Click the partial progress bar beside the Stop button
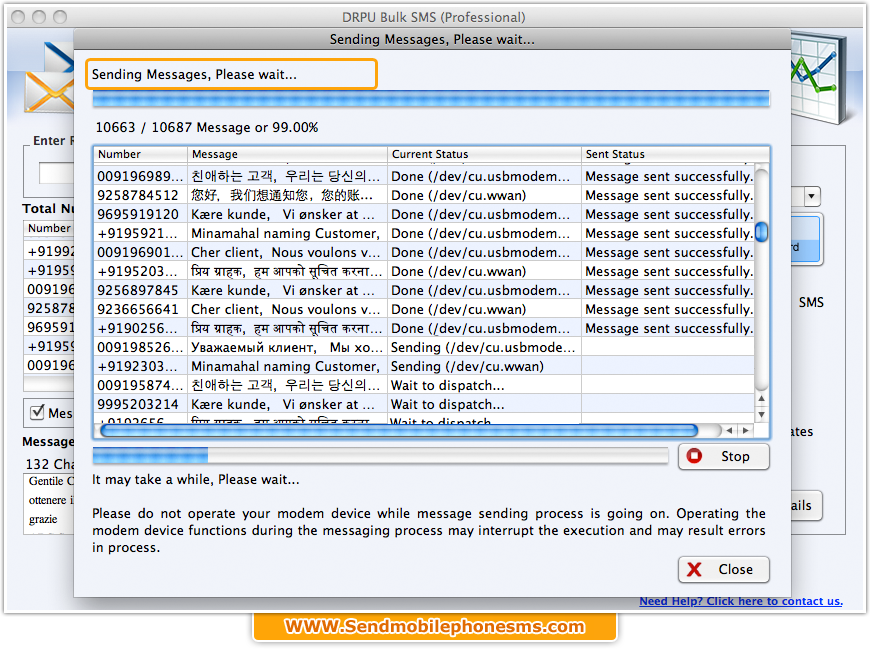Image resolution: width=870 pixels, height=649 pixels. tap(380, 456)
